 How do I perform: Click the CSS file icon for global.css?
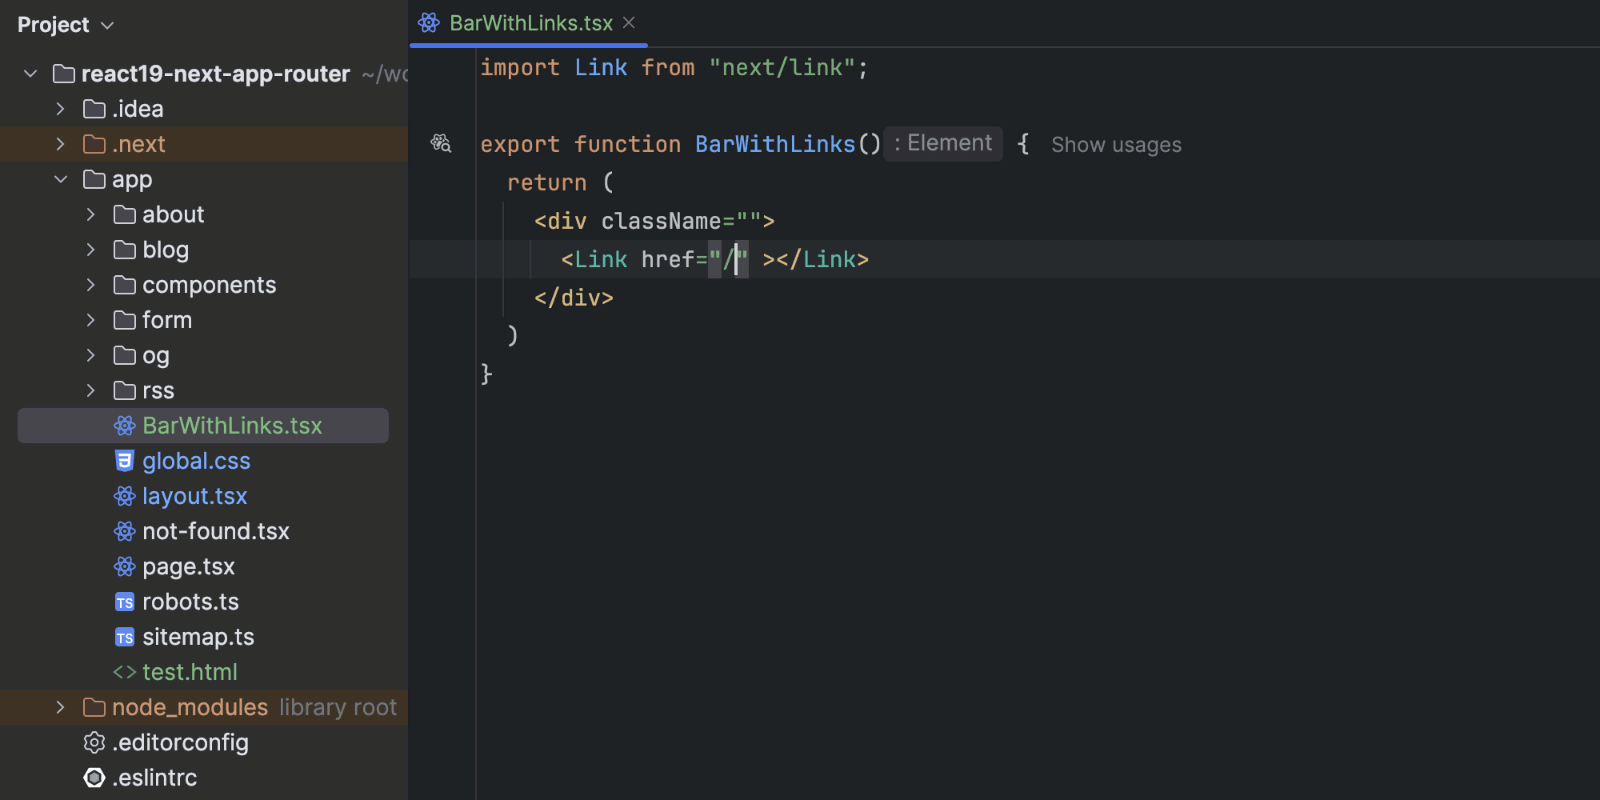tap(124, 461)
